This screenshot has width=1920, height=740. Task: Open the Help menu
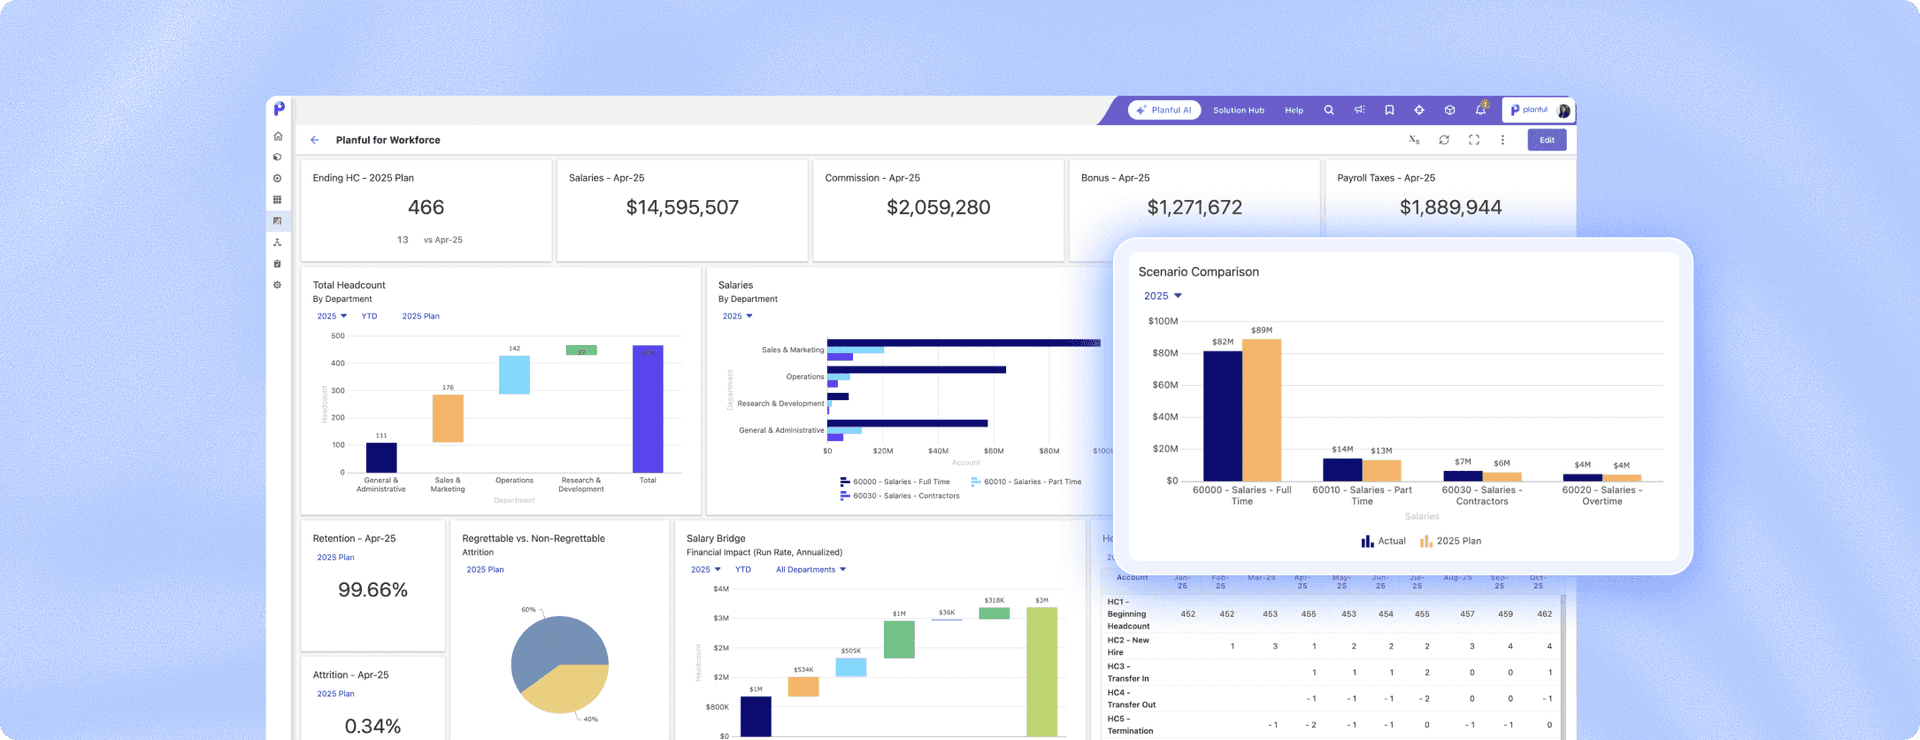pyautogui.click(x=1294, y=110)
